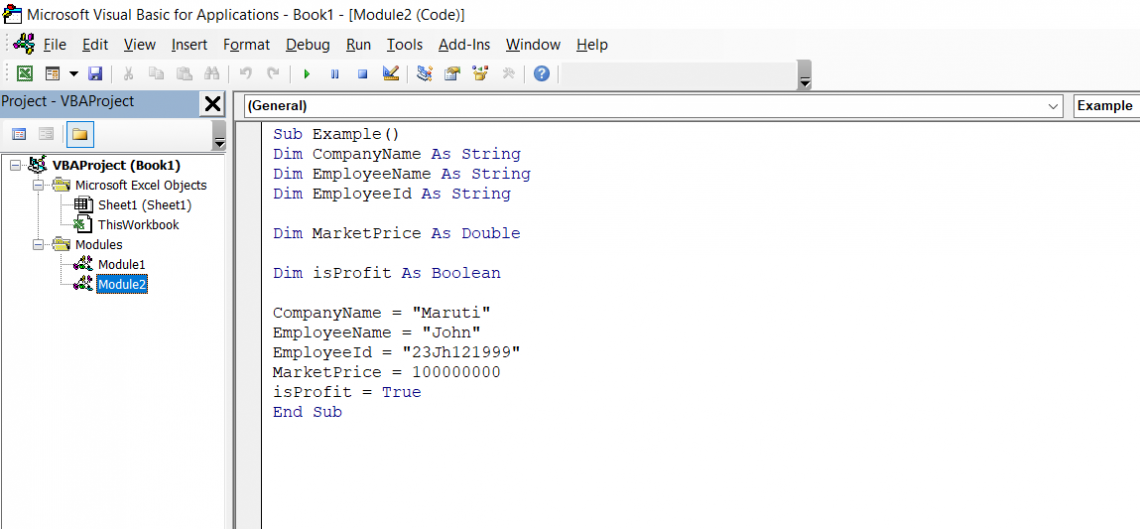Screen dimensions: 1140x529
Task: Collapse the VBAProject (Book1) tree node
Action: [x=15, y=165]
